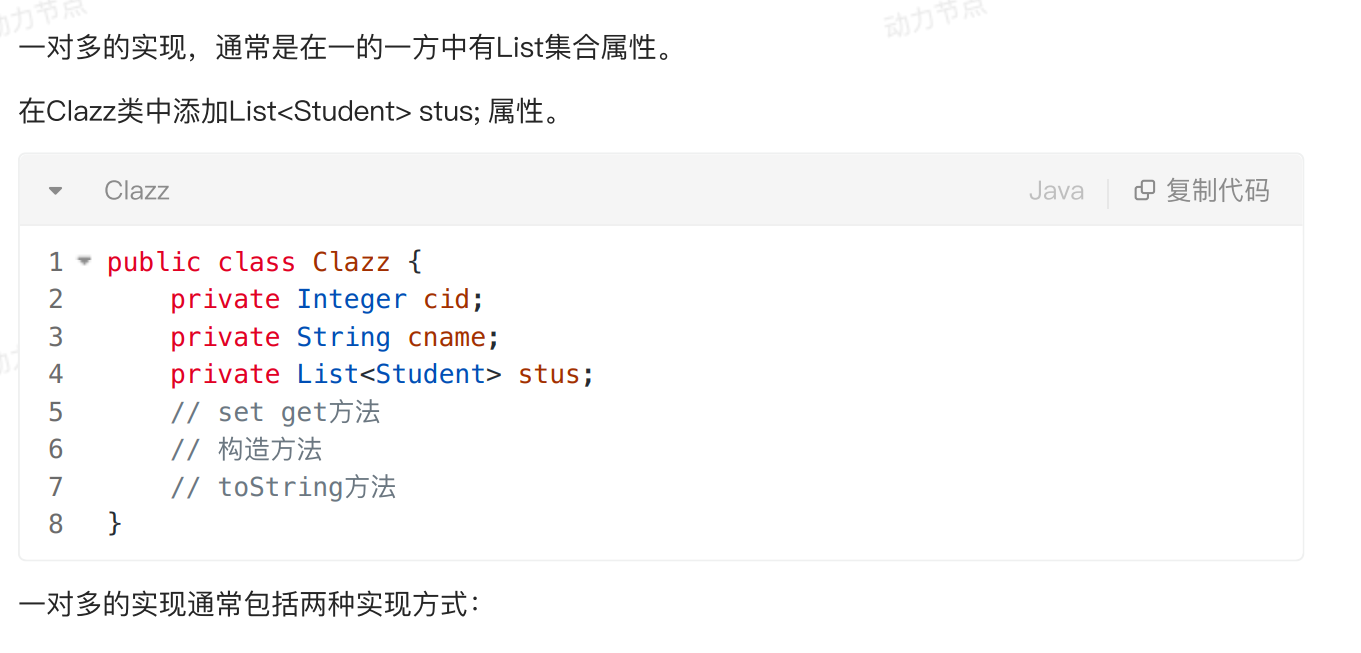Click the '// 构造方法' comment line

[246, 449]
